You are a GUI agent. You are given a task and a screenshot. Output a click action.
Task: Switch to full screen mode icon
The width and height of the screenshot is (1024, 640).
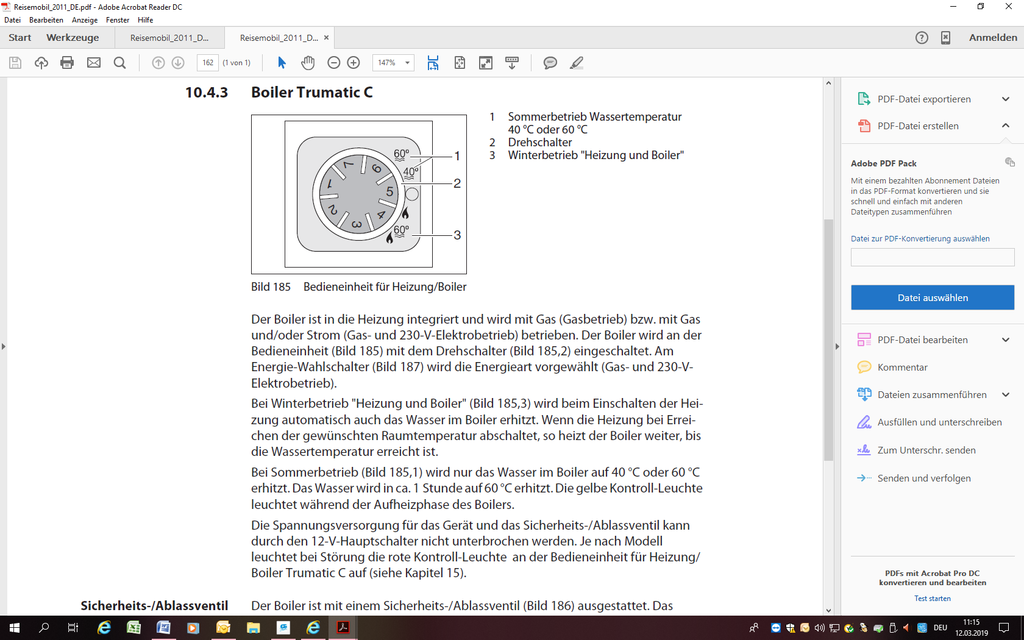click(x=486, y=63)
